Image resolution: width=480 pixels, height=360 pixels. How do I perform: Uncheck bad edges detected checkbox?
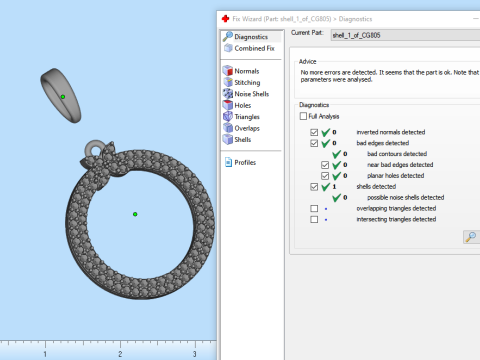[314, 143]
